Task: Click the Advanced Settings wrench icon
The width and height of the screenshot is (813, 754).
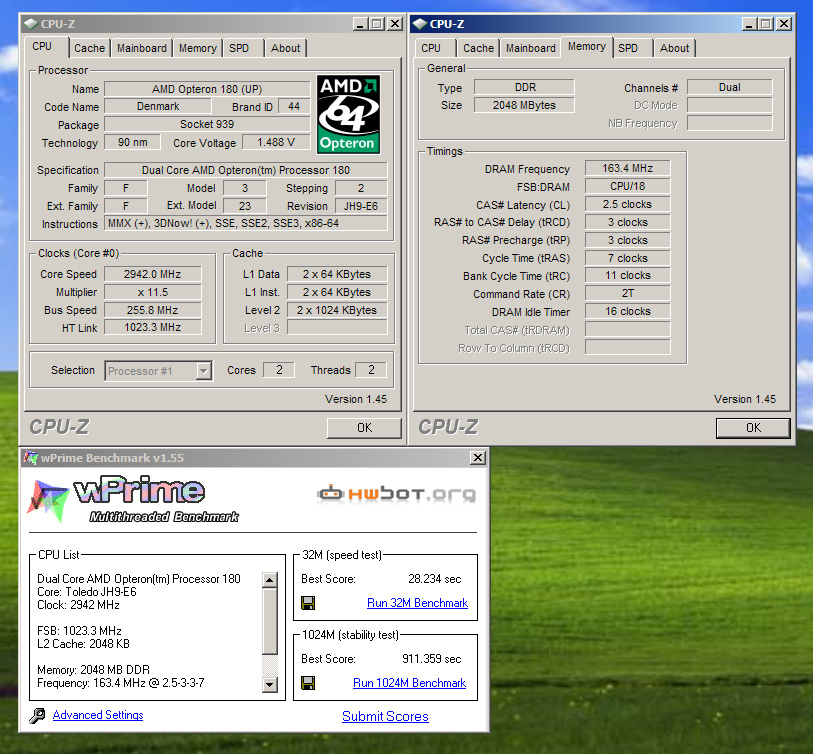Action: click(x=37, y=716)
